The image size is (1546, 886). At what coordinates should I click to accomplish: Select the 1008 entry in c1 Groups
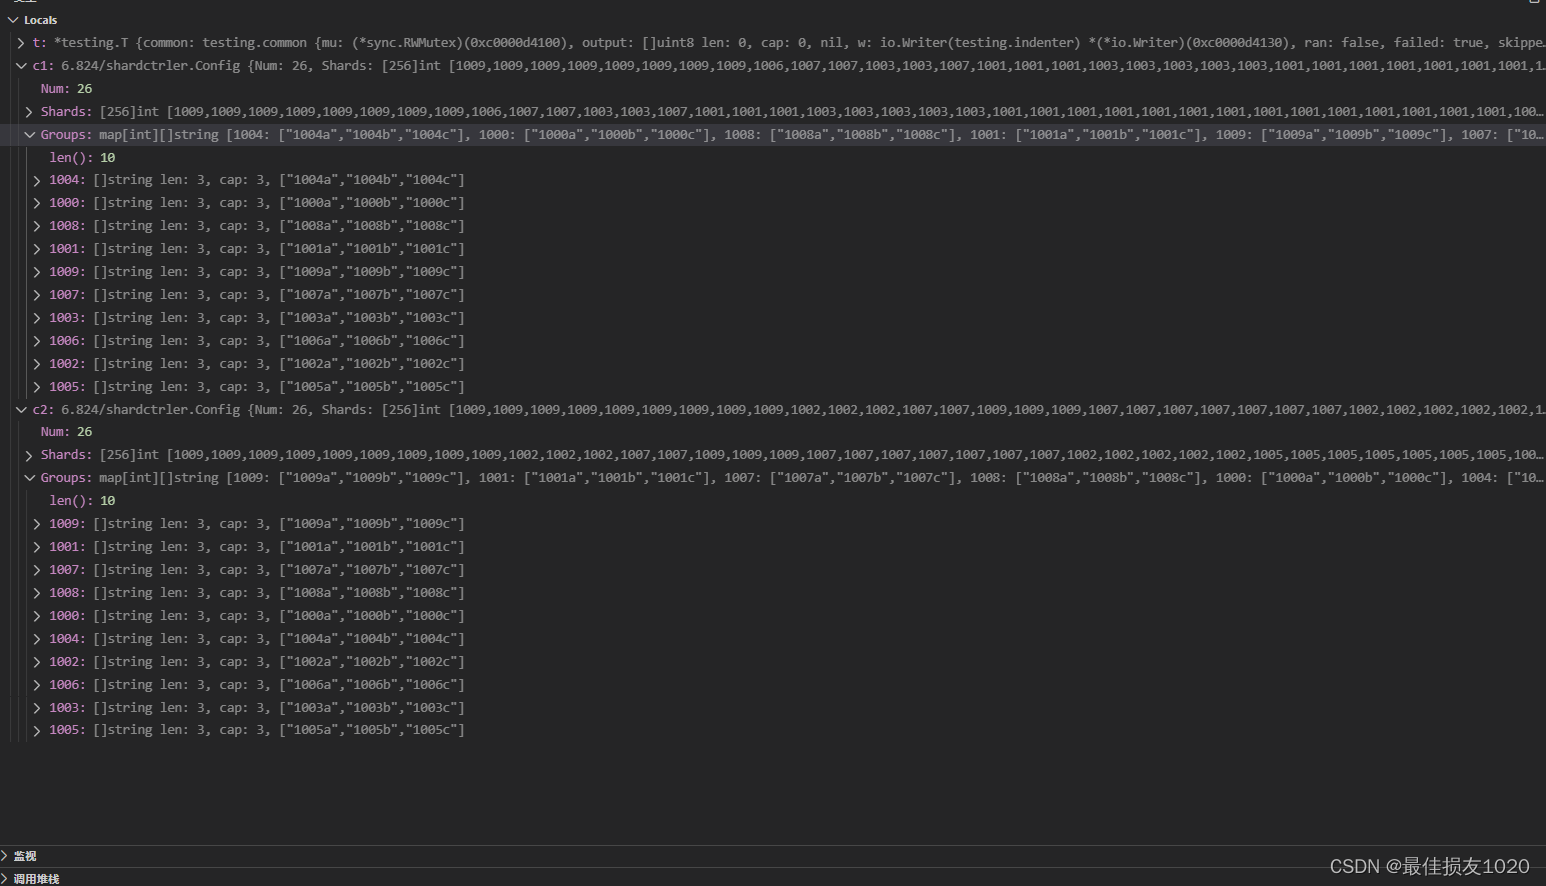[773, 226]
